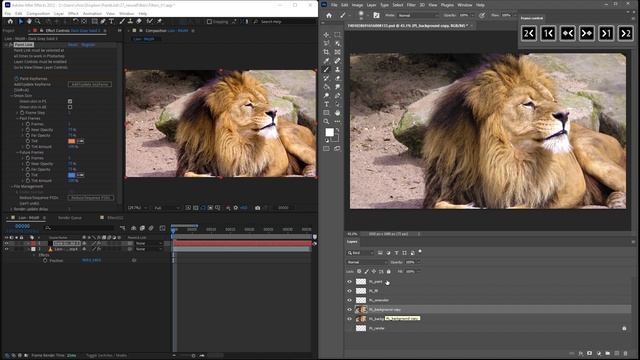Screen dimensions: 640x360
Task: Select the Eraser tool in Photoshop
Action: (x=337, y=78)
